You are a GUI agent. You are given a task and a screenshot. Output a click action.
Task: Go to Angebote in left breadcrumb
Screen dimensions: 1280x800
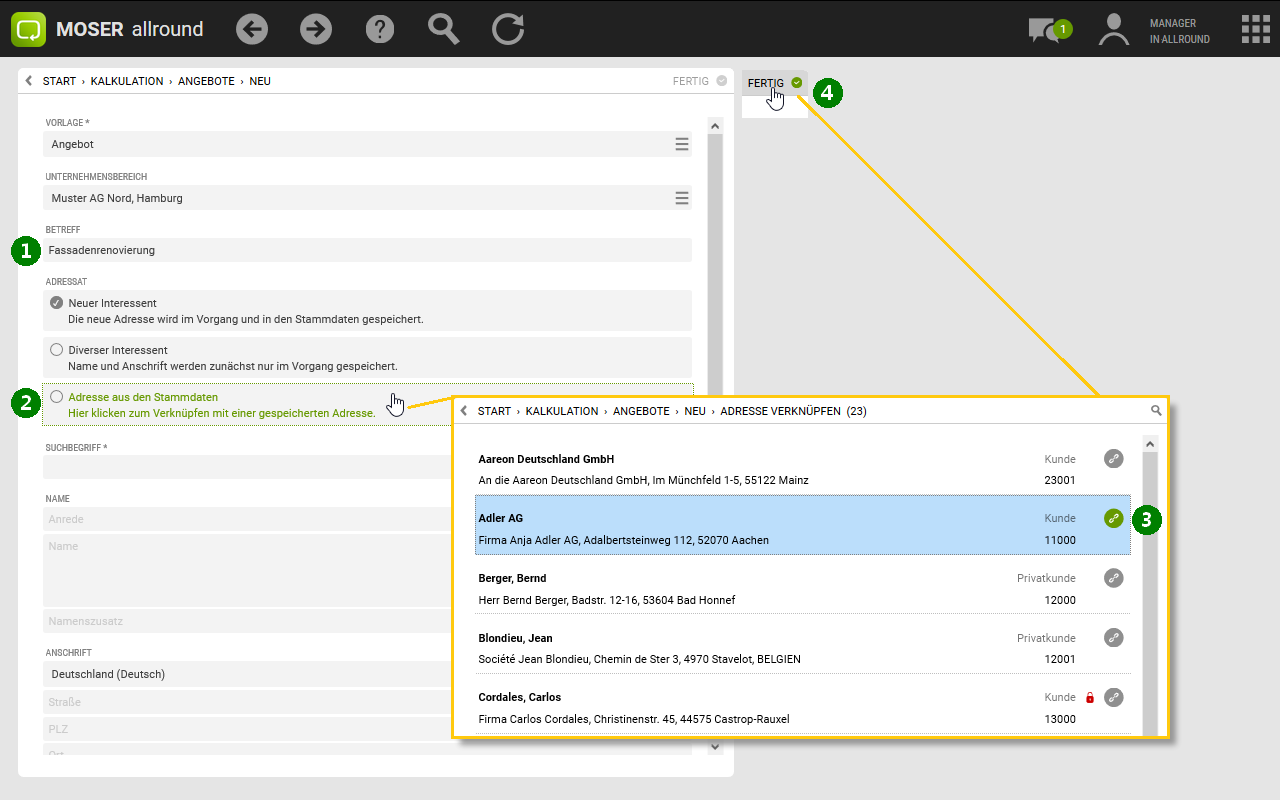[x=206, y=81]
